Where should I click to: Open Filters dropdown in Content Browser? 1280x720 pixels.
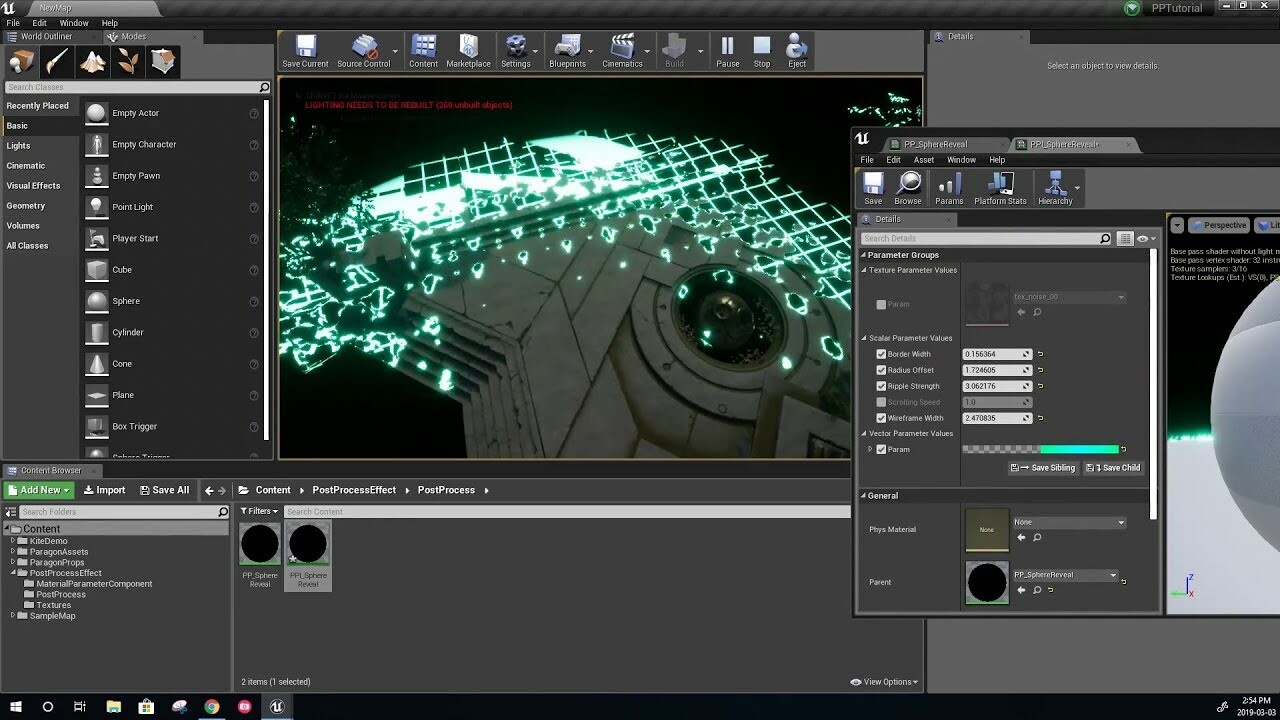pos(260,511)
